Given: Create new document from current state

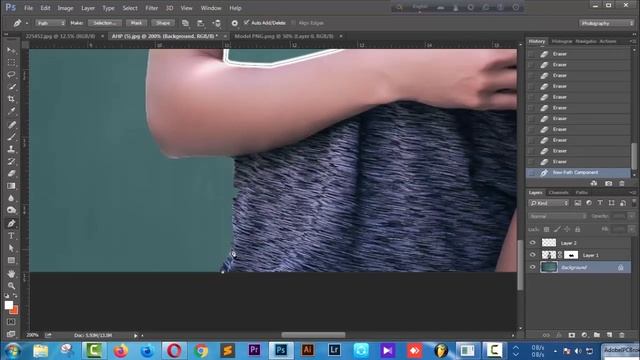Looking at the screenshot, I should (594, 183).
